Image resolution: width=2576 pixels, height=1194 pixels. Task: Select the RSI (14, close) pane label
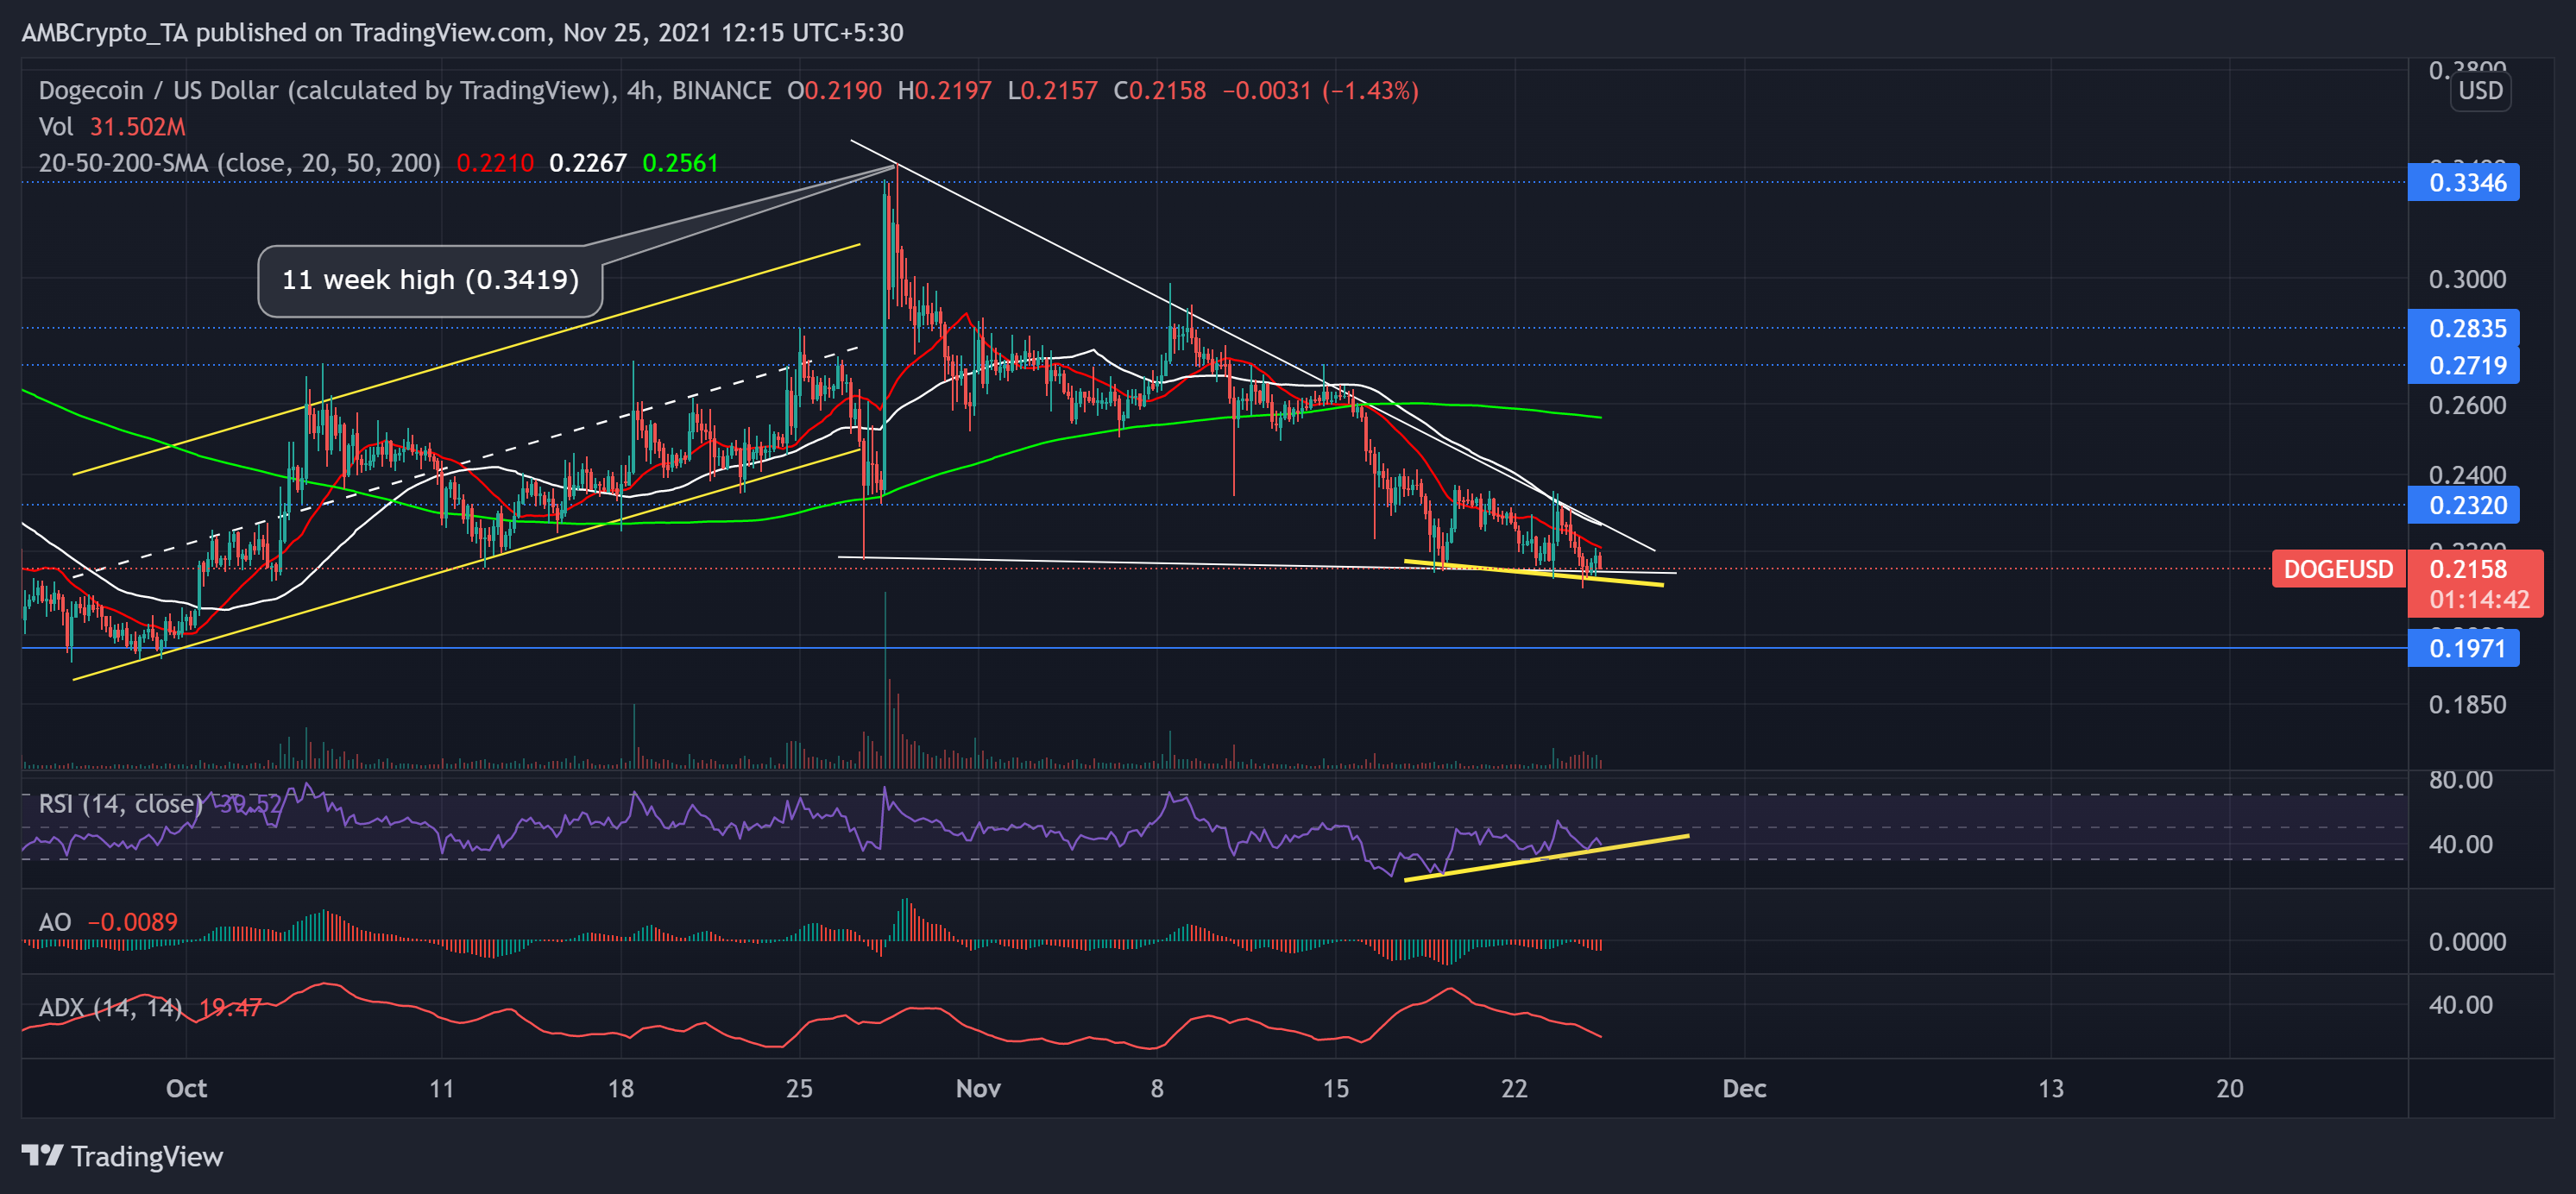[x=120, y=803]
